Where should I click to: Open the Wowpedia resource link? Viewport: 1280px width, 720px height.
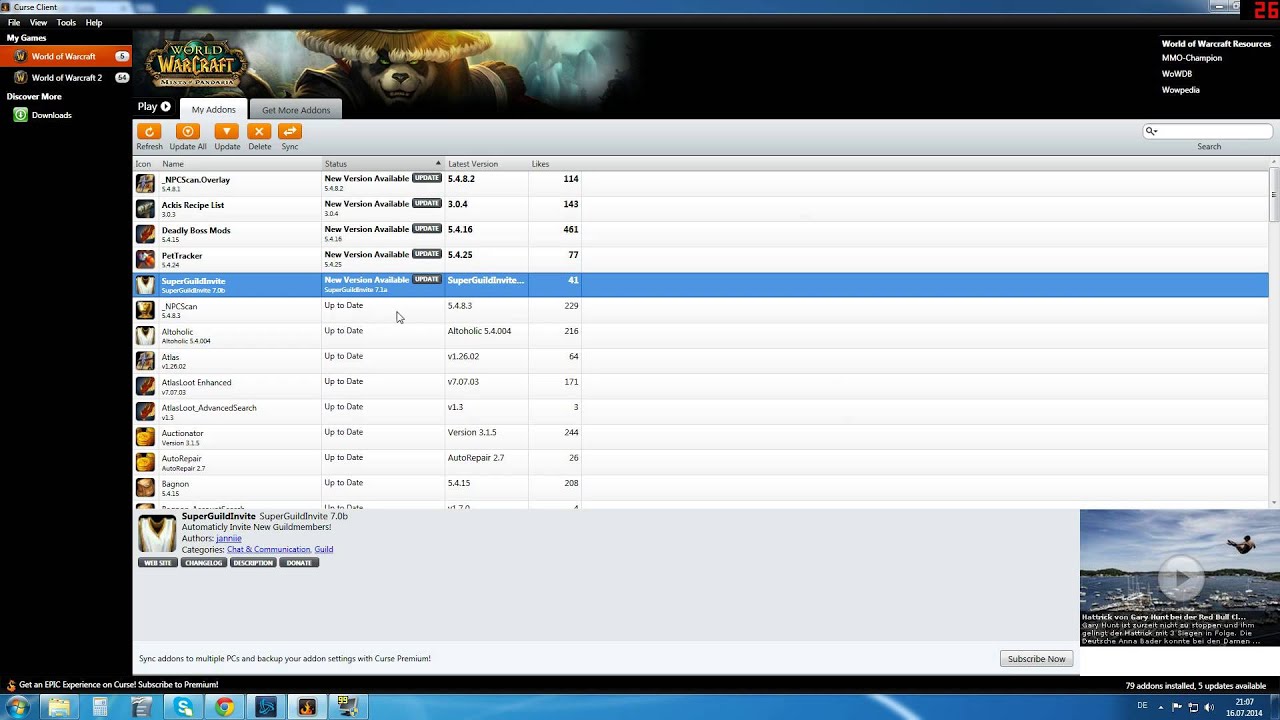click(1181, 90)
